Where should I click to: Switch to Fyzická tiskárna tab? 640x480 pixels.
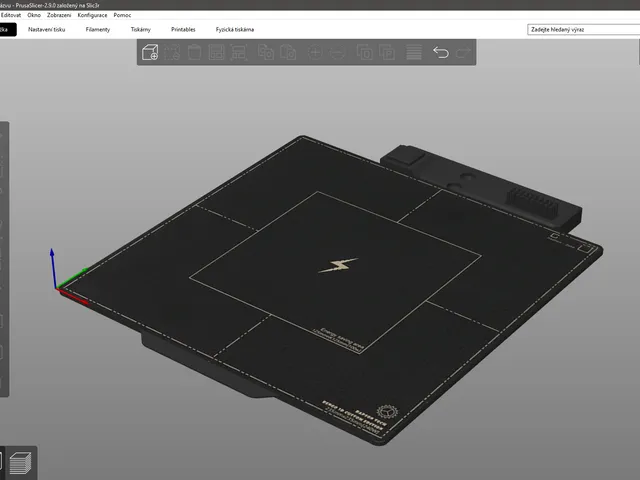click(x=235, y=29)
